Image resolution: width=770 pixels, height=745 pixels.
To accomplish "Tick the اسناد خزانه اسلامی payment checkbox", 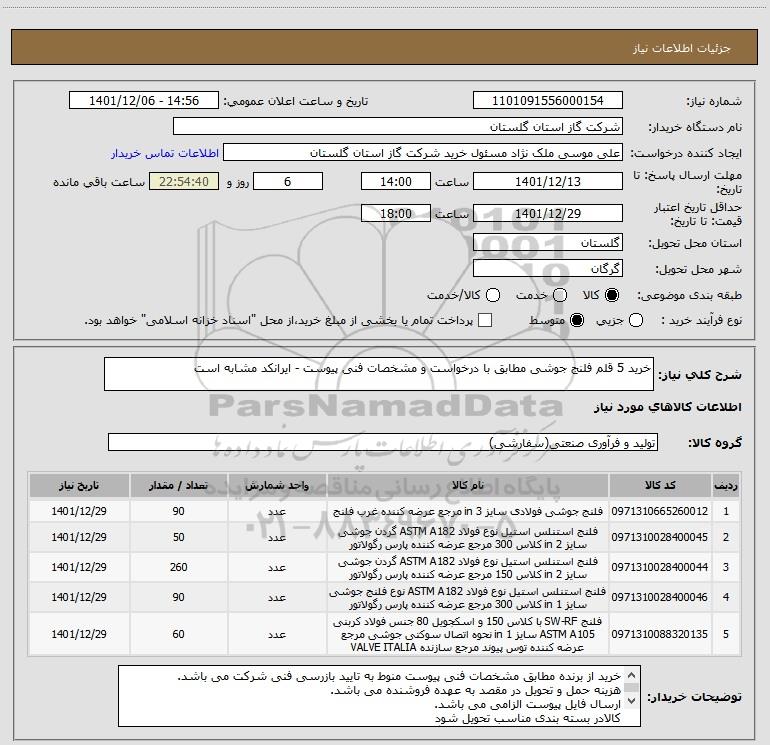I will click(485, 320).
